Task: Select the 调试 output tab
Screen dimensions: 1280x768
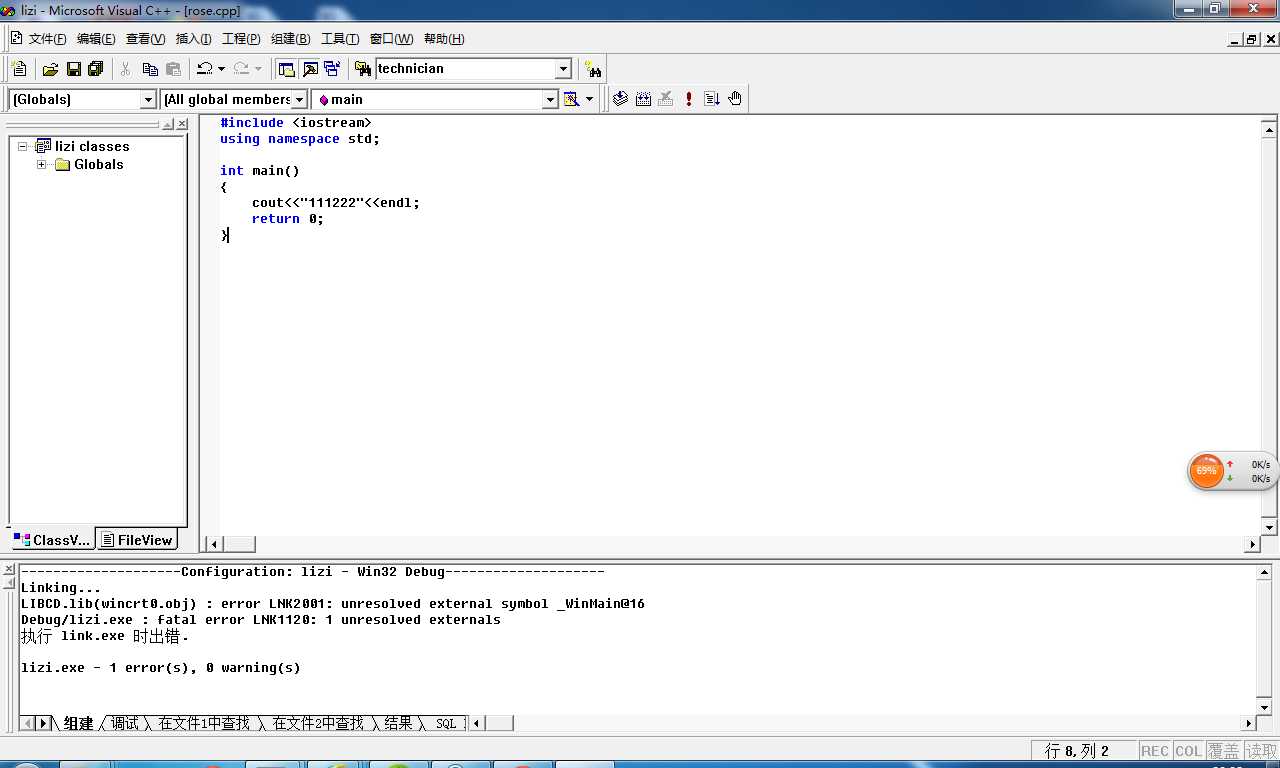Action: [125, 723]
